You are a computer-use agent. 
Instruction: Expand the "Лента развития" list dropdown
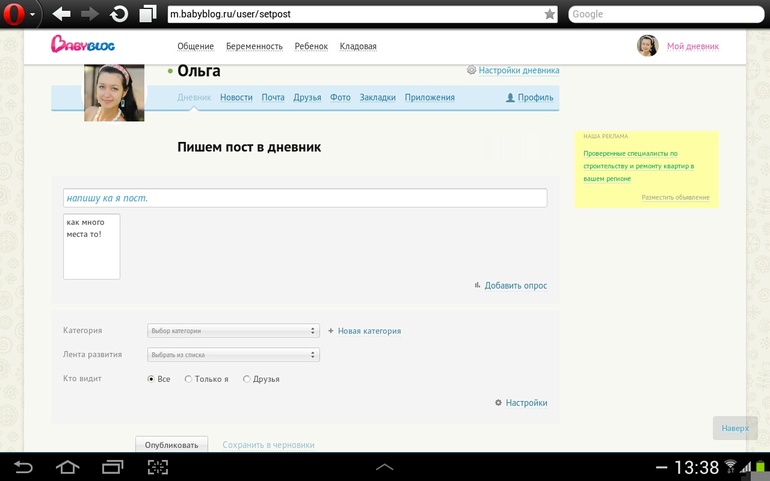233,355
